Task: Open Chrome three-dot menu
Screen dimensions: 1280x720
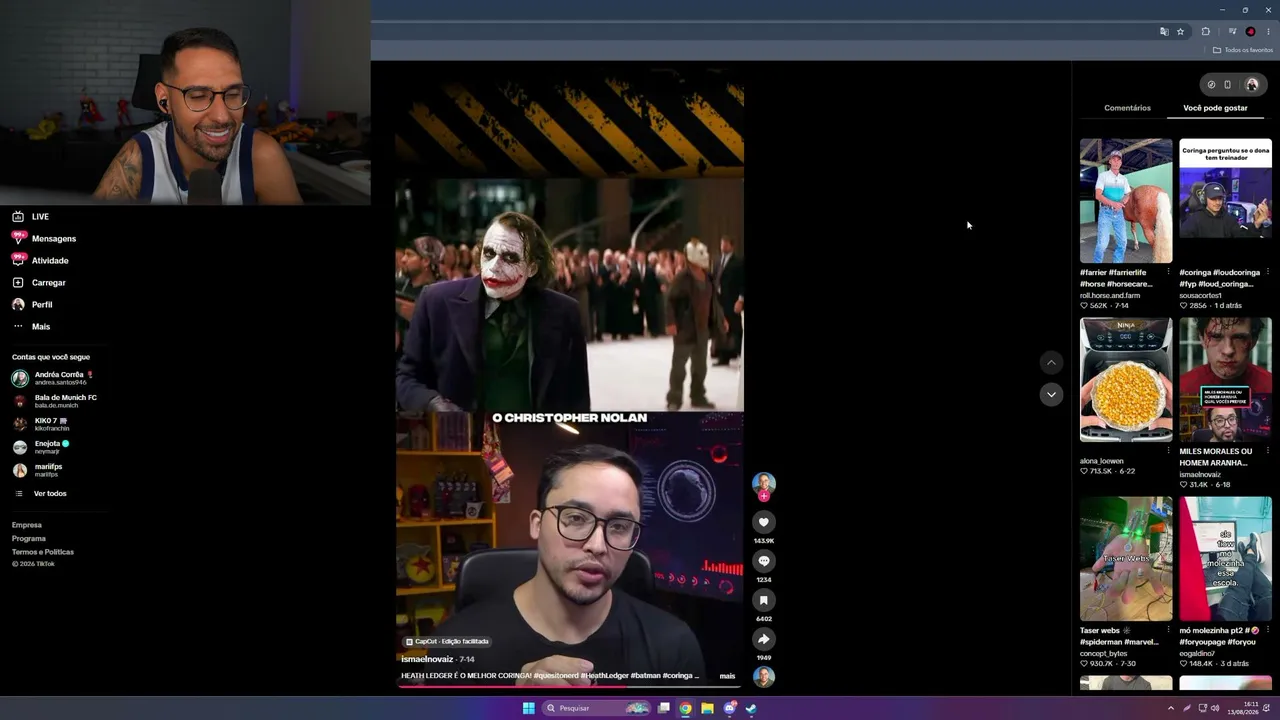Action: (1268, 32)
